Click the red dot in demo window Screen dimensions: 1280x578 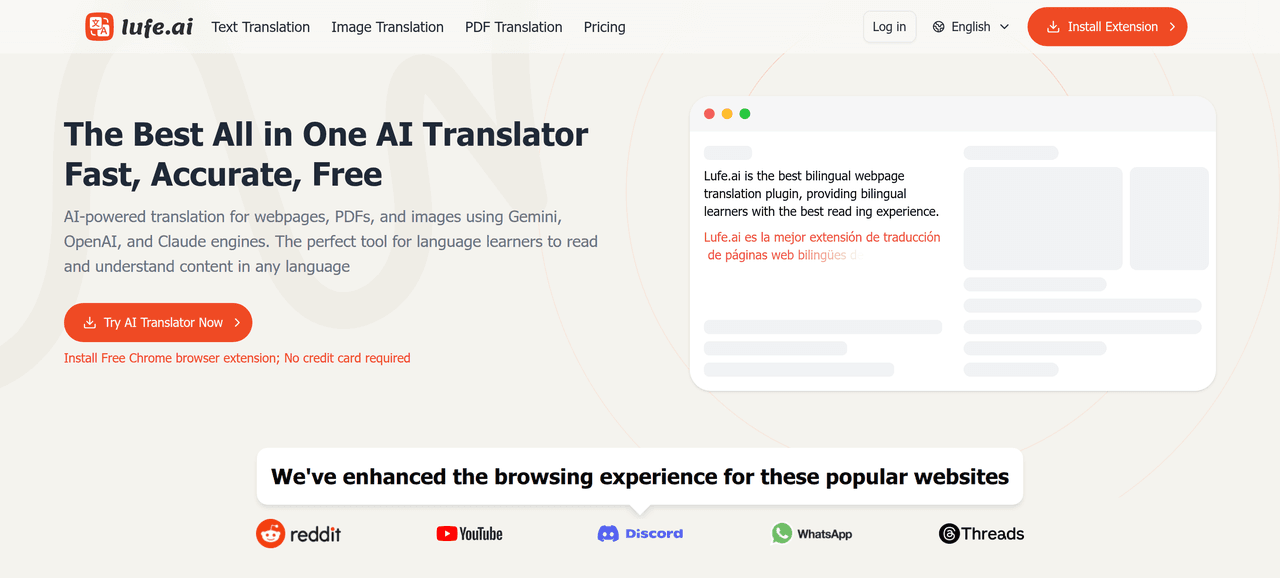point(709,114)
